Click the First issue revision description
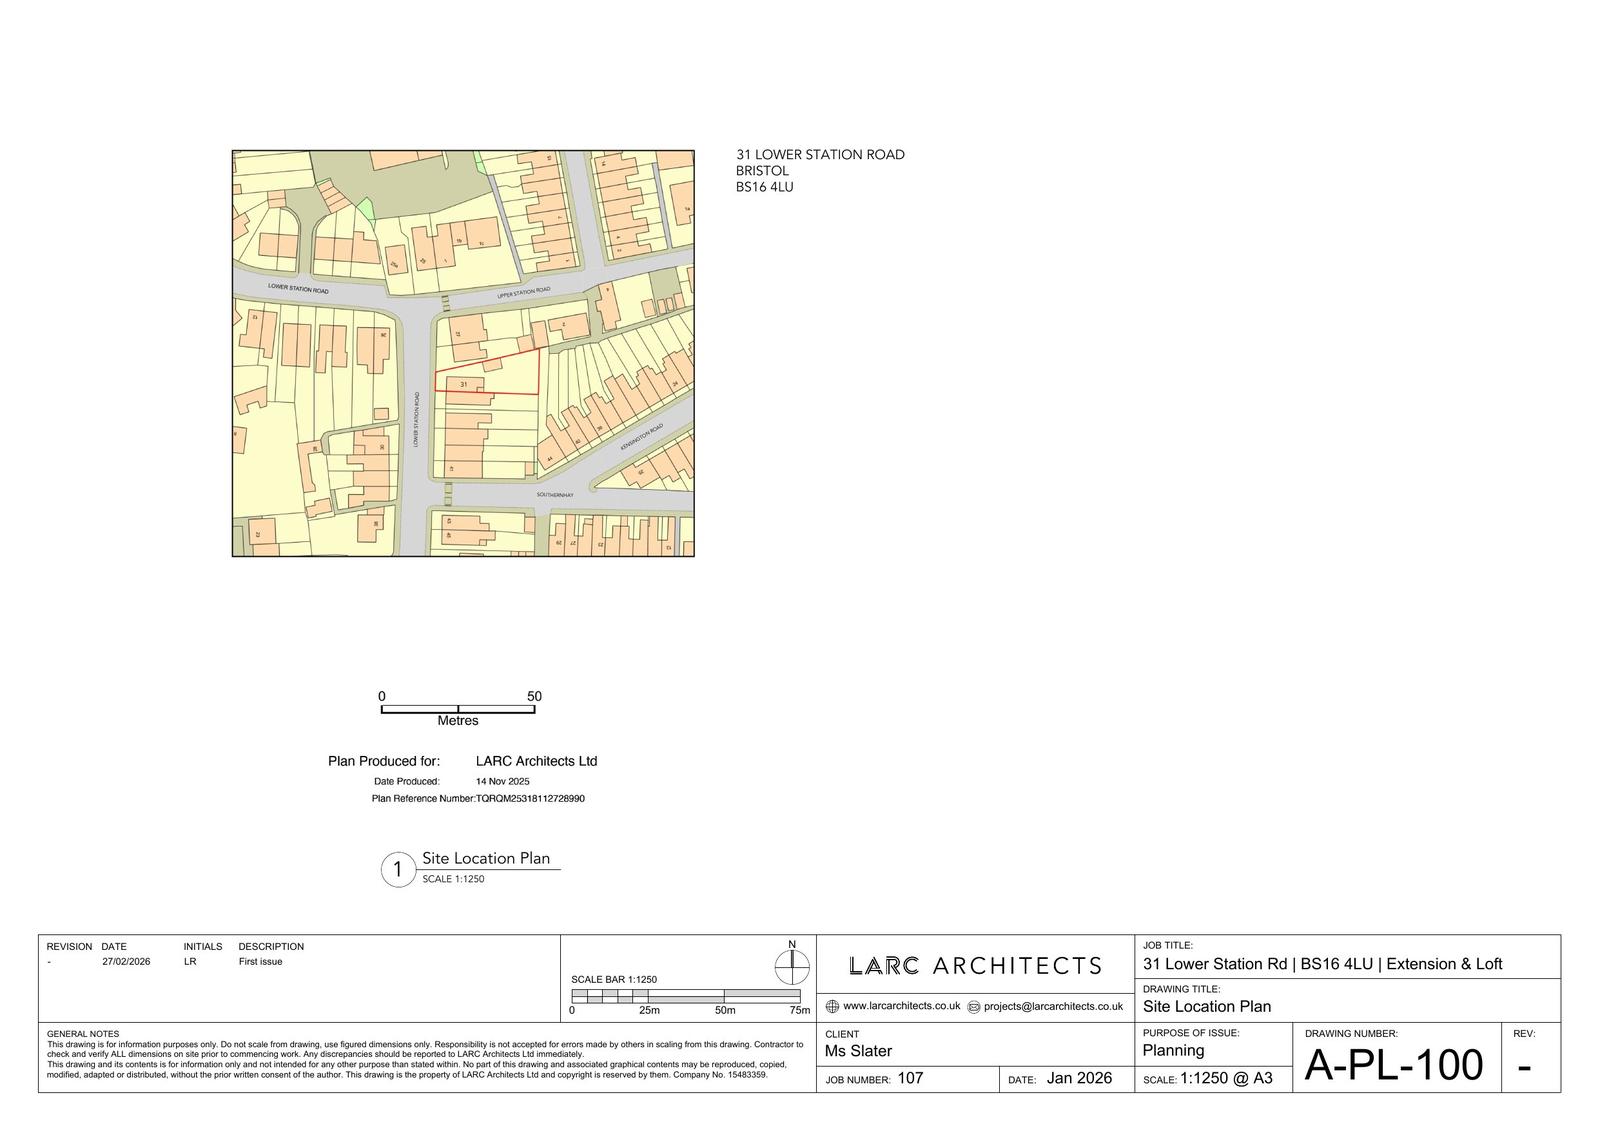Screen dimensions: 1600x1131 coord(260,962)
